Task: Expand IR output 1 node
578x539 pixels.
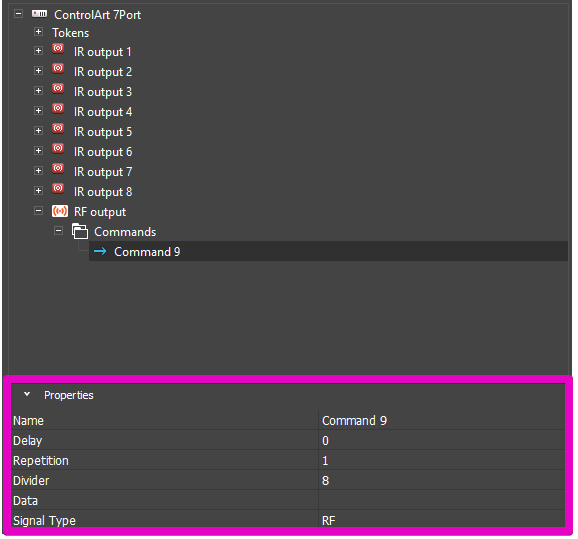Action: (x=38, y=51)
